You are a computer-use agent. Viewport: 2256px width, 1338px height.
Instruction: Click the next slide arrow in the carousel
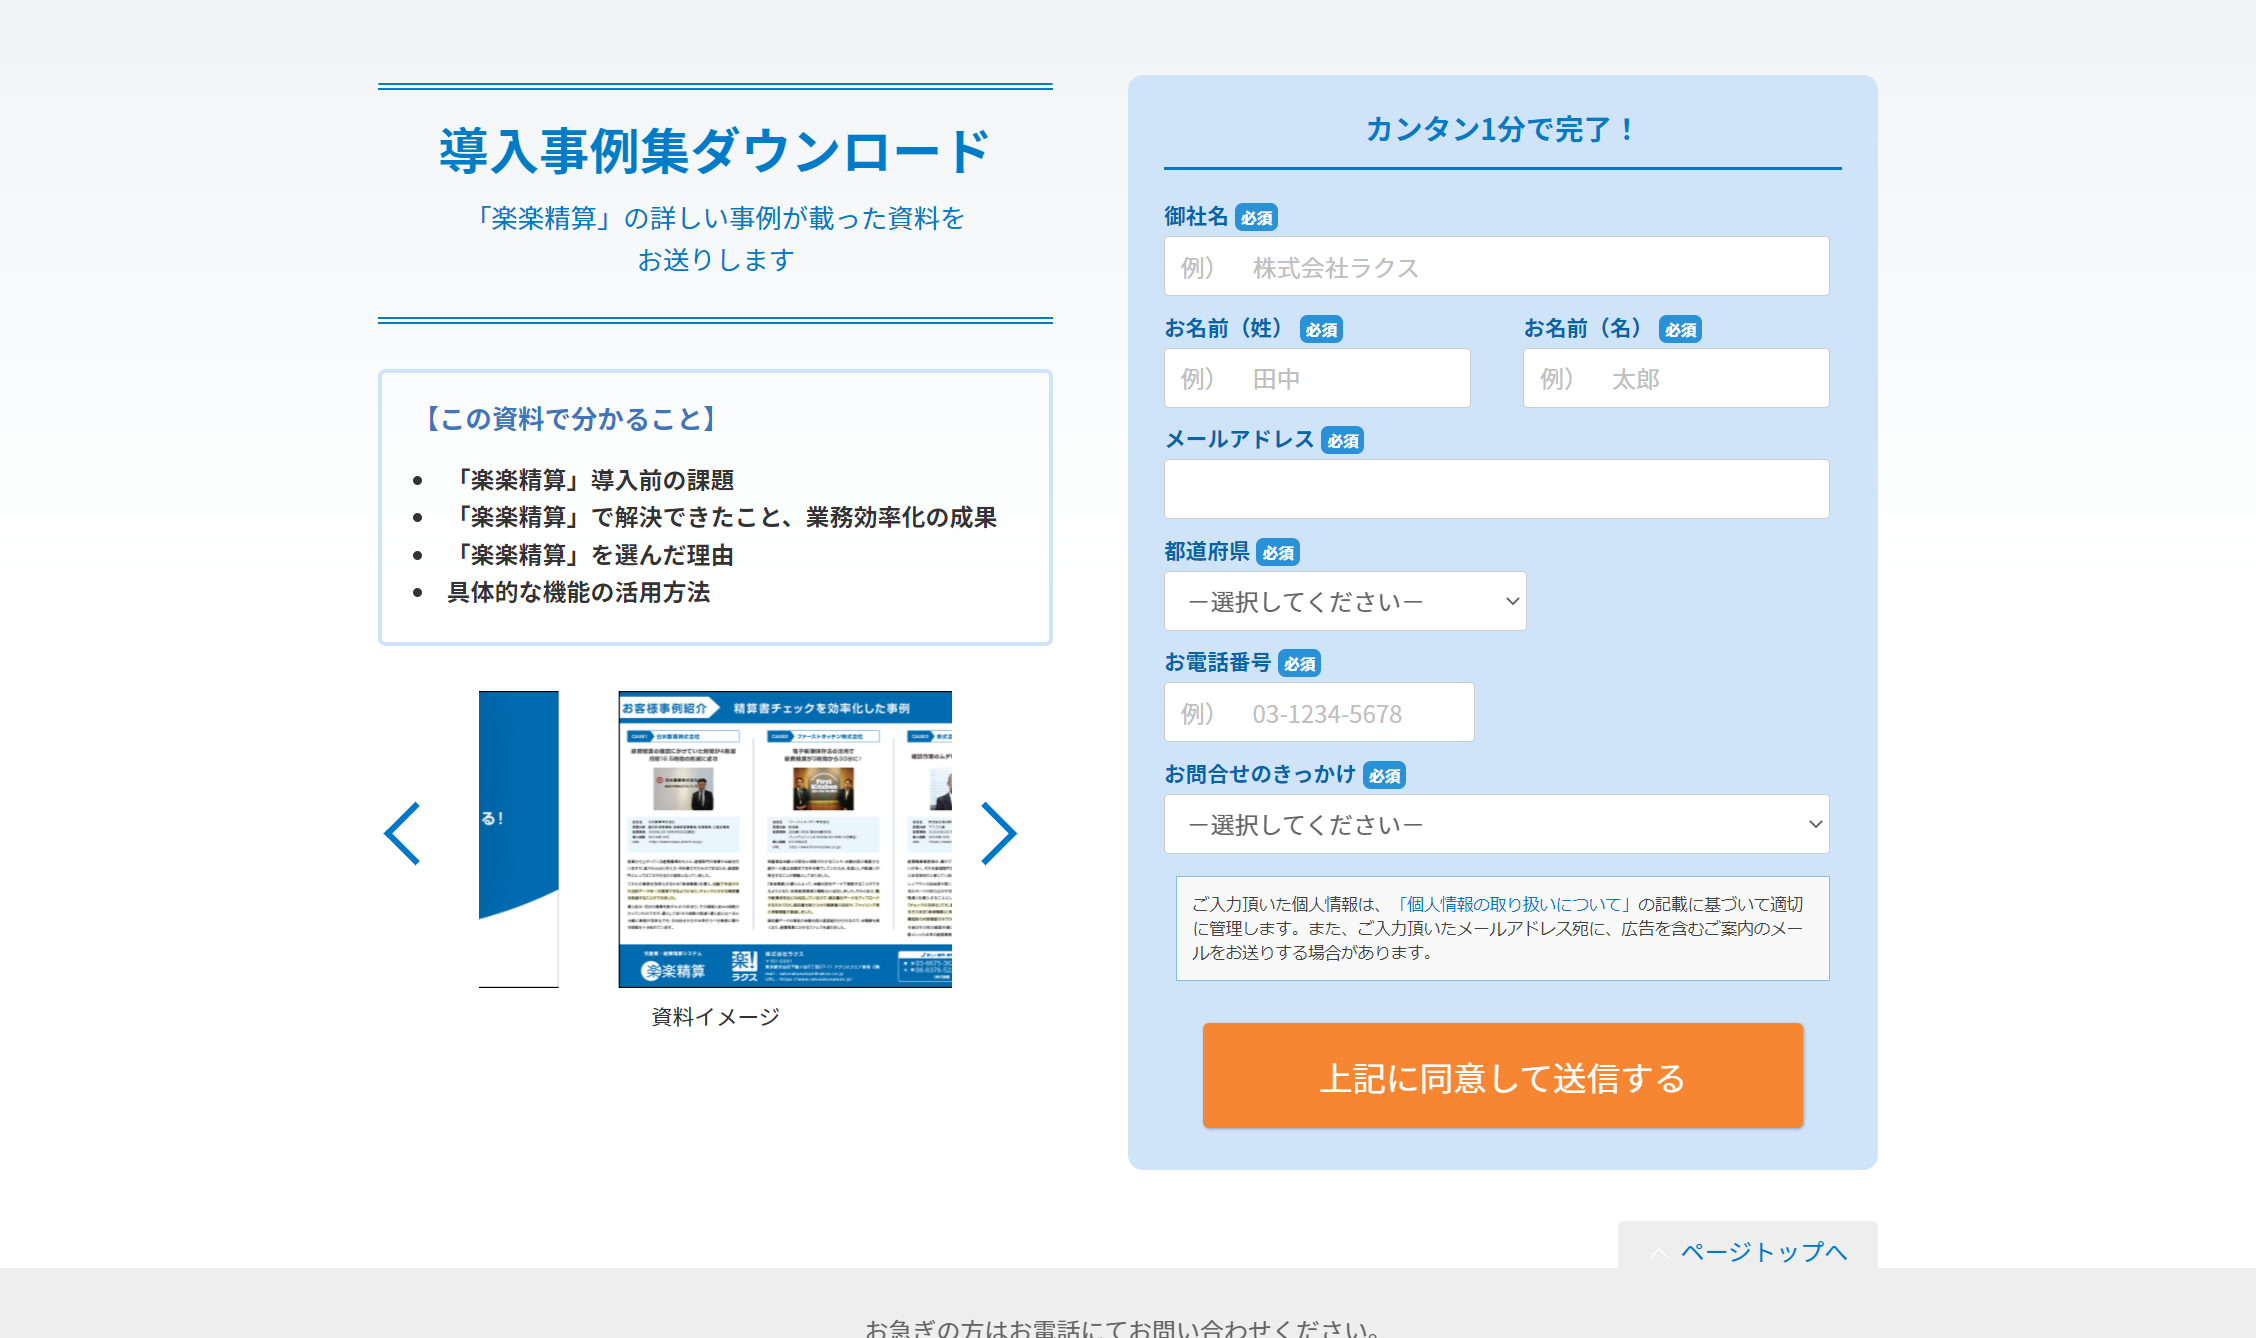coord(998,833)
